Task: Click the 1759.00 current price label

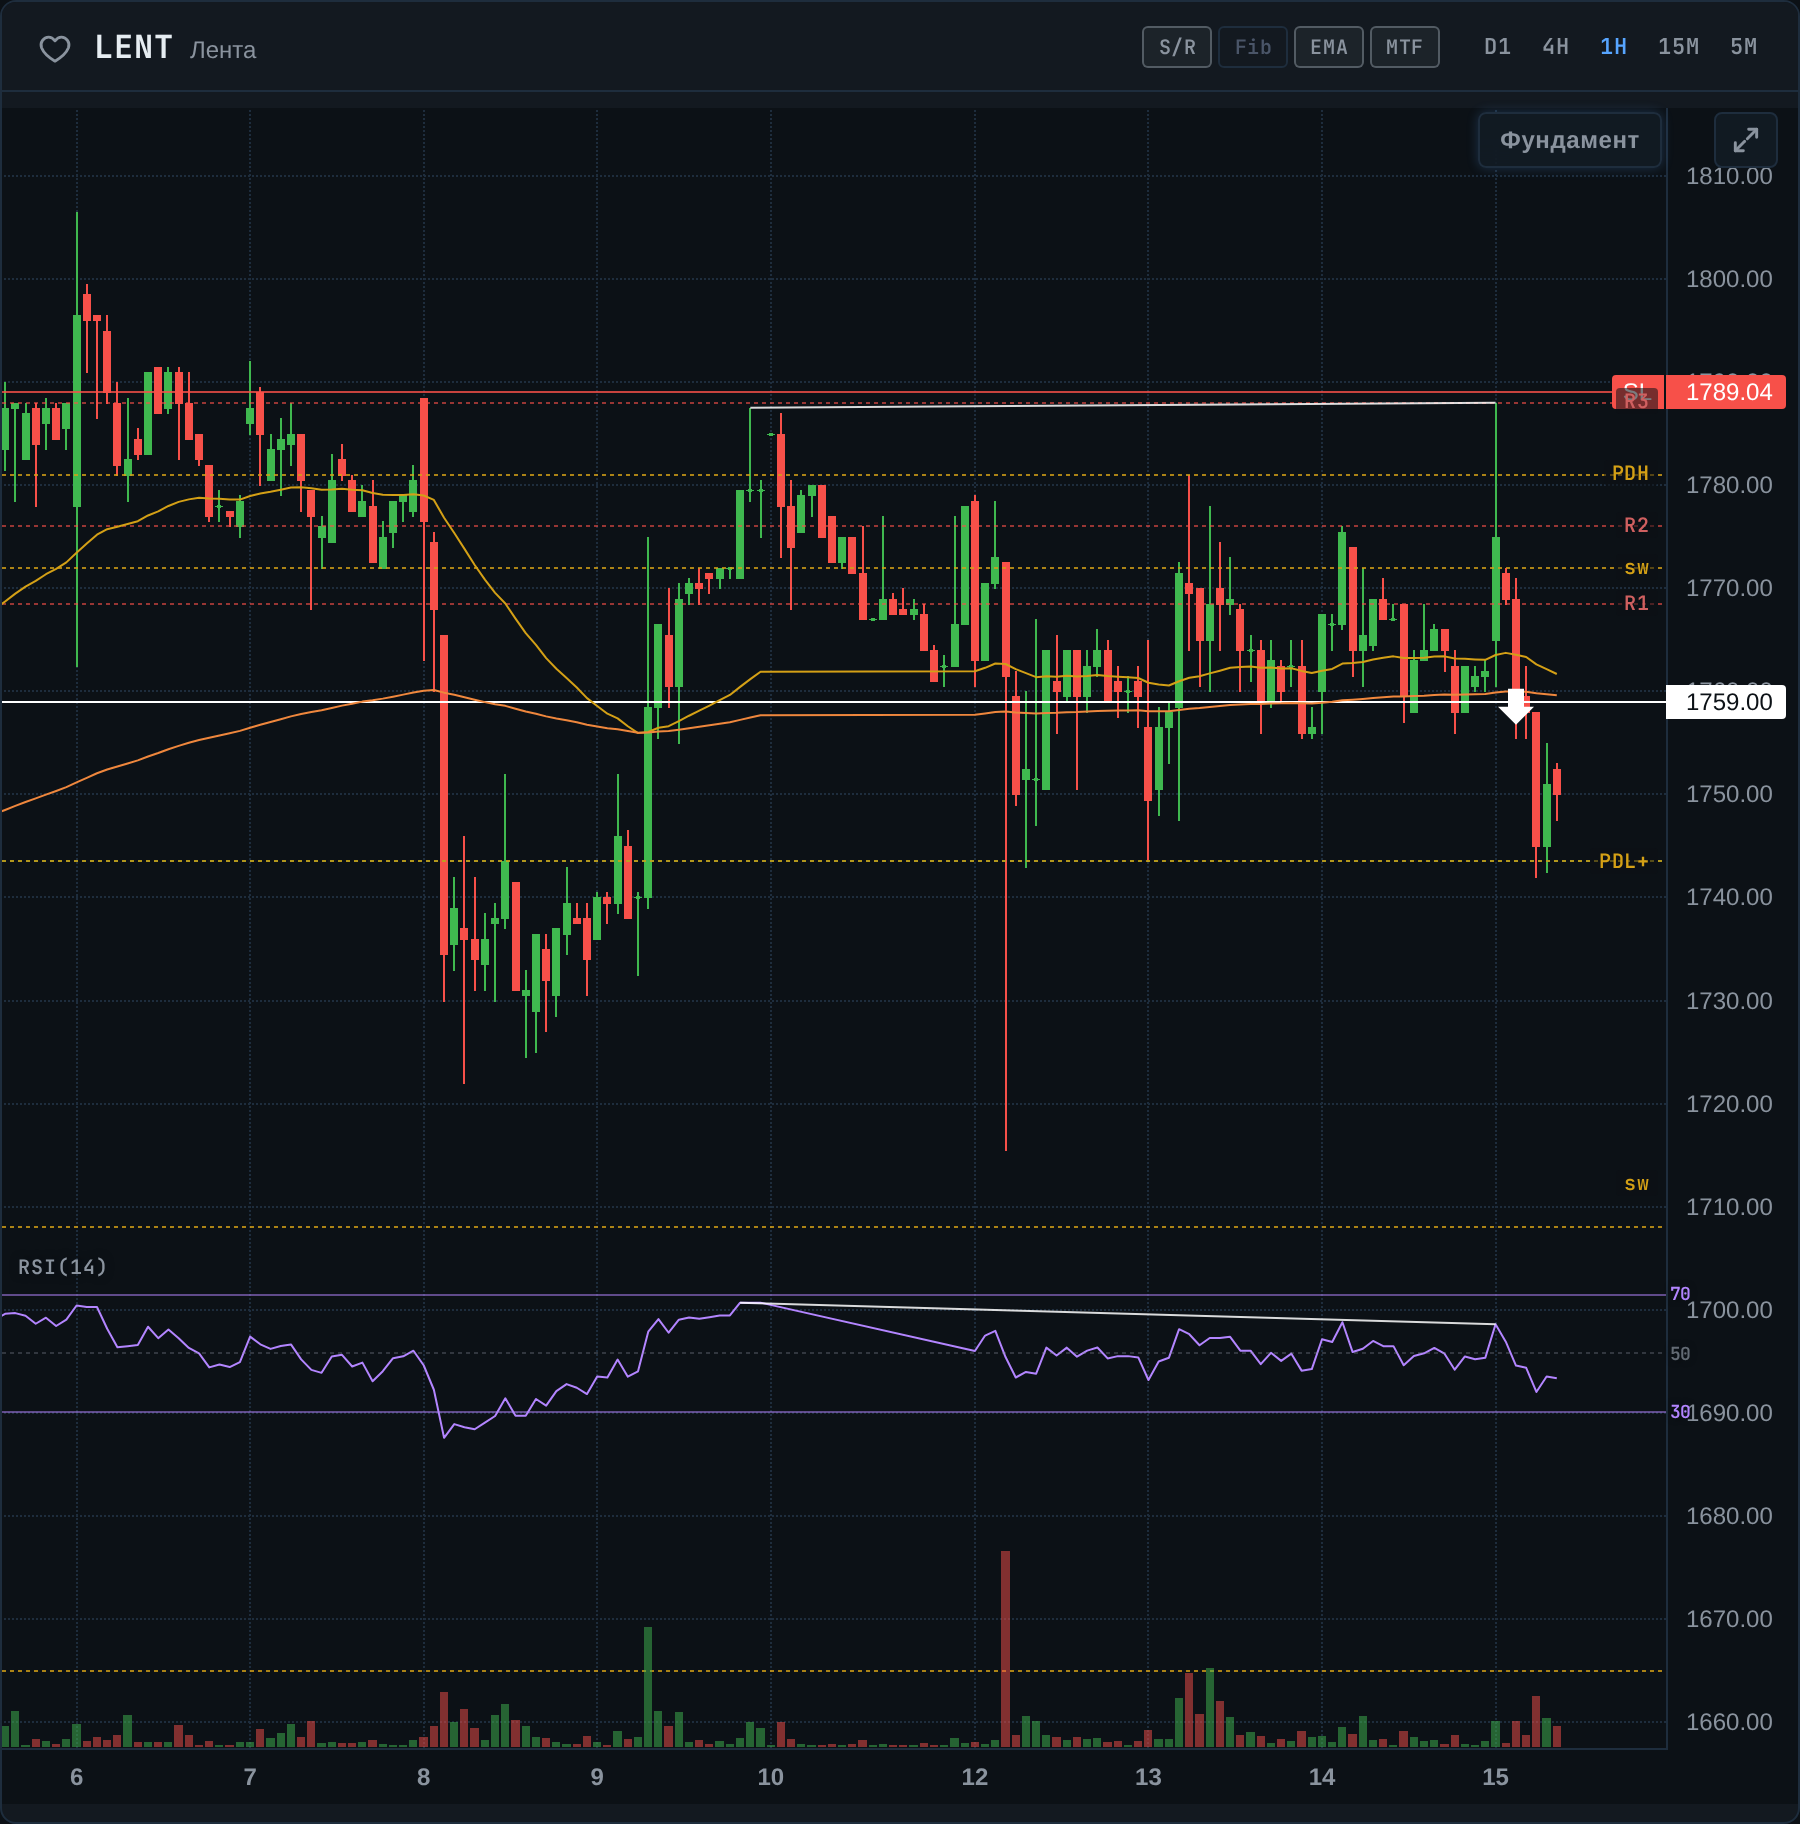Action: (1728, 702)
